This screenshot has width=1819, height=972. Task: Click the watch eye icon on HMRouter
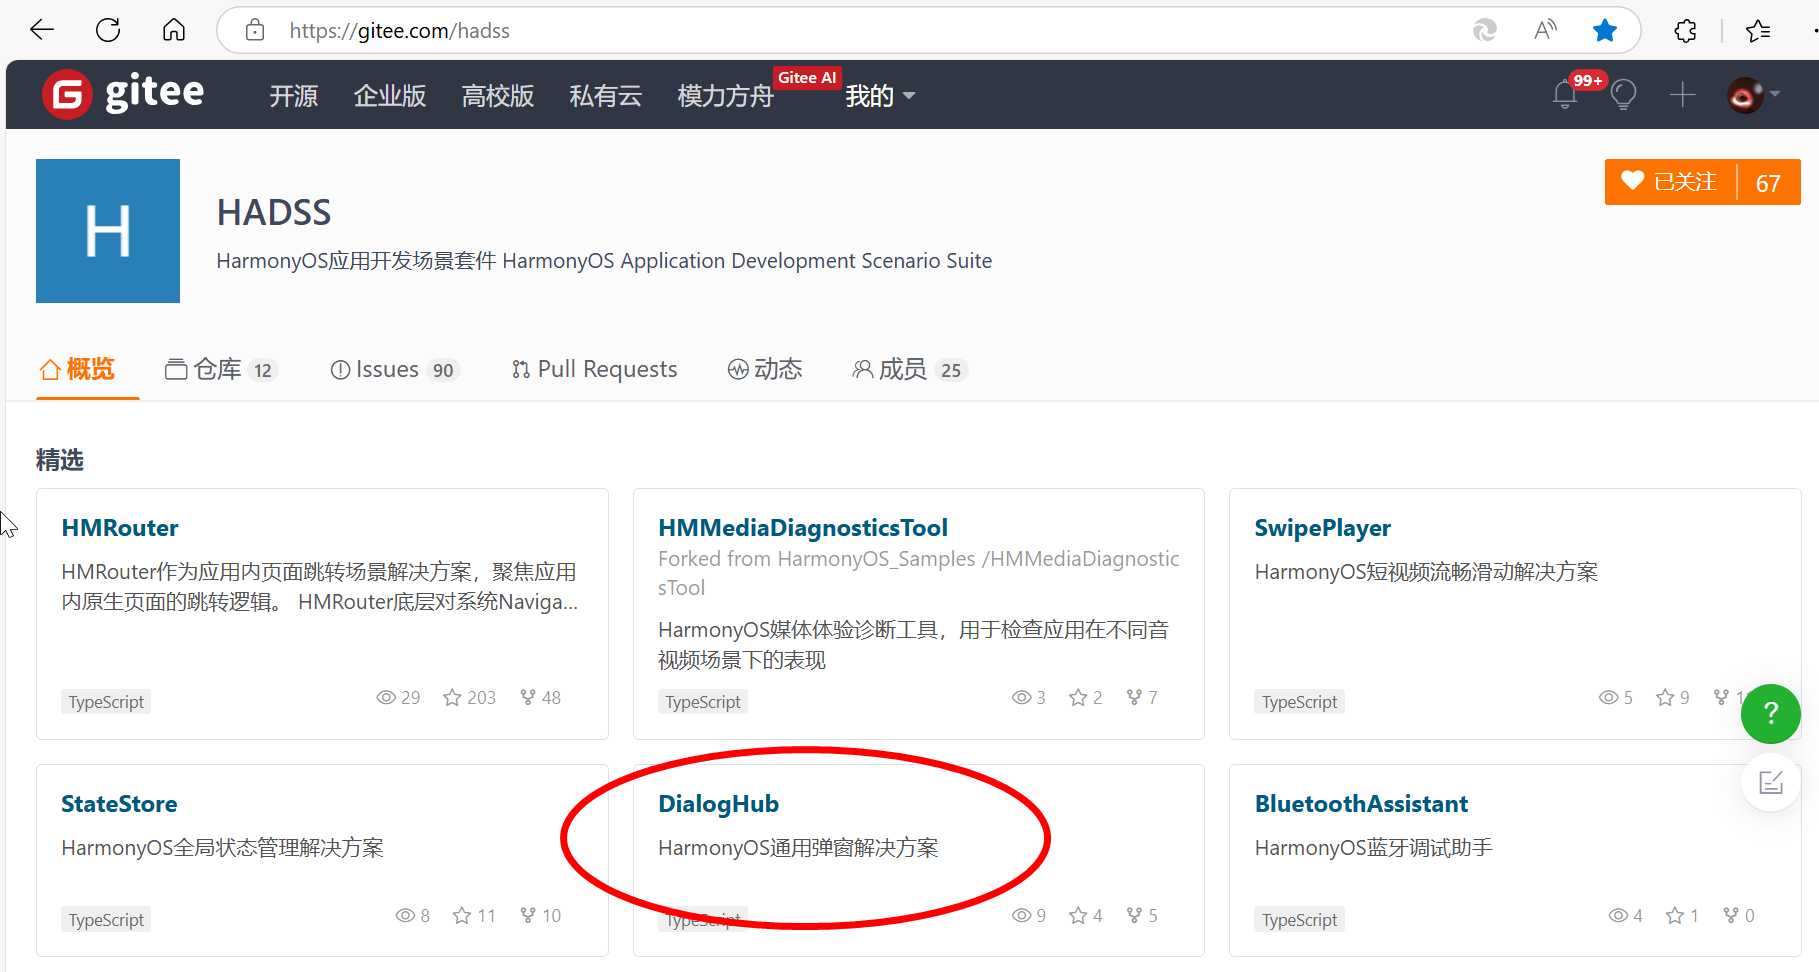pos(386,697)
